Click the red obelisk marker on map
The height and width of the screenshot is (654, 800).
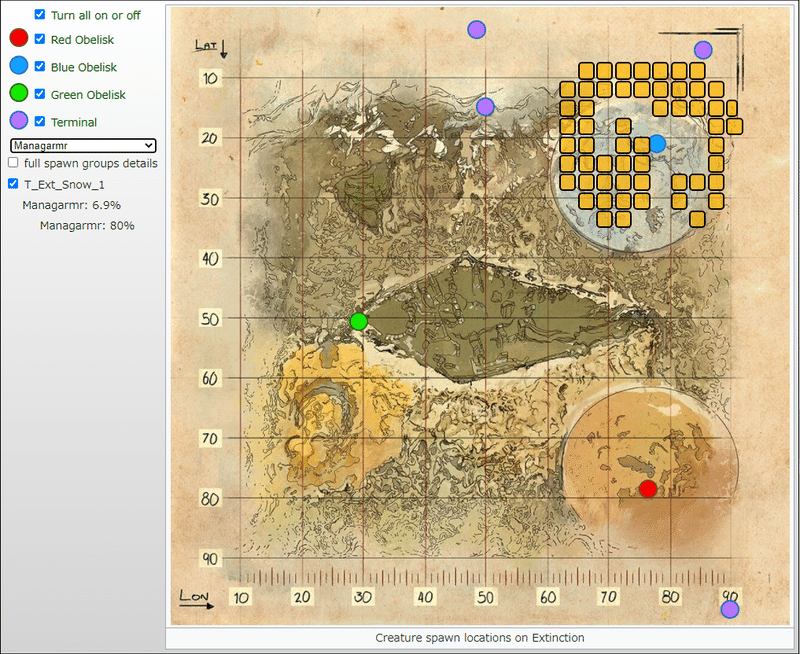coord(648,489)
